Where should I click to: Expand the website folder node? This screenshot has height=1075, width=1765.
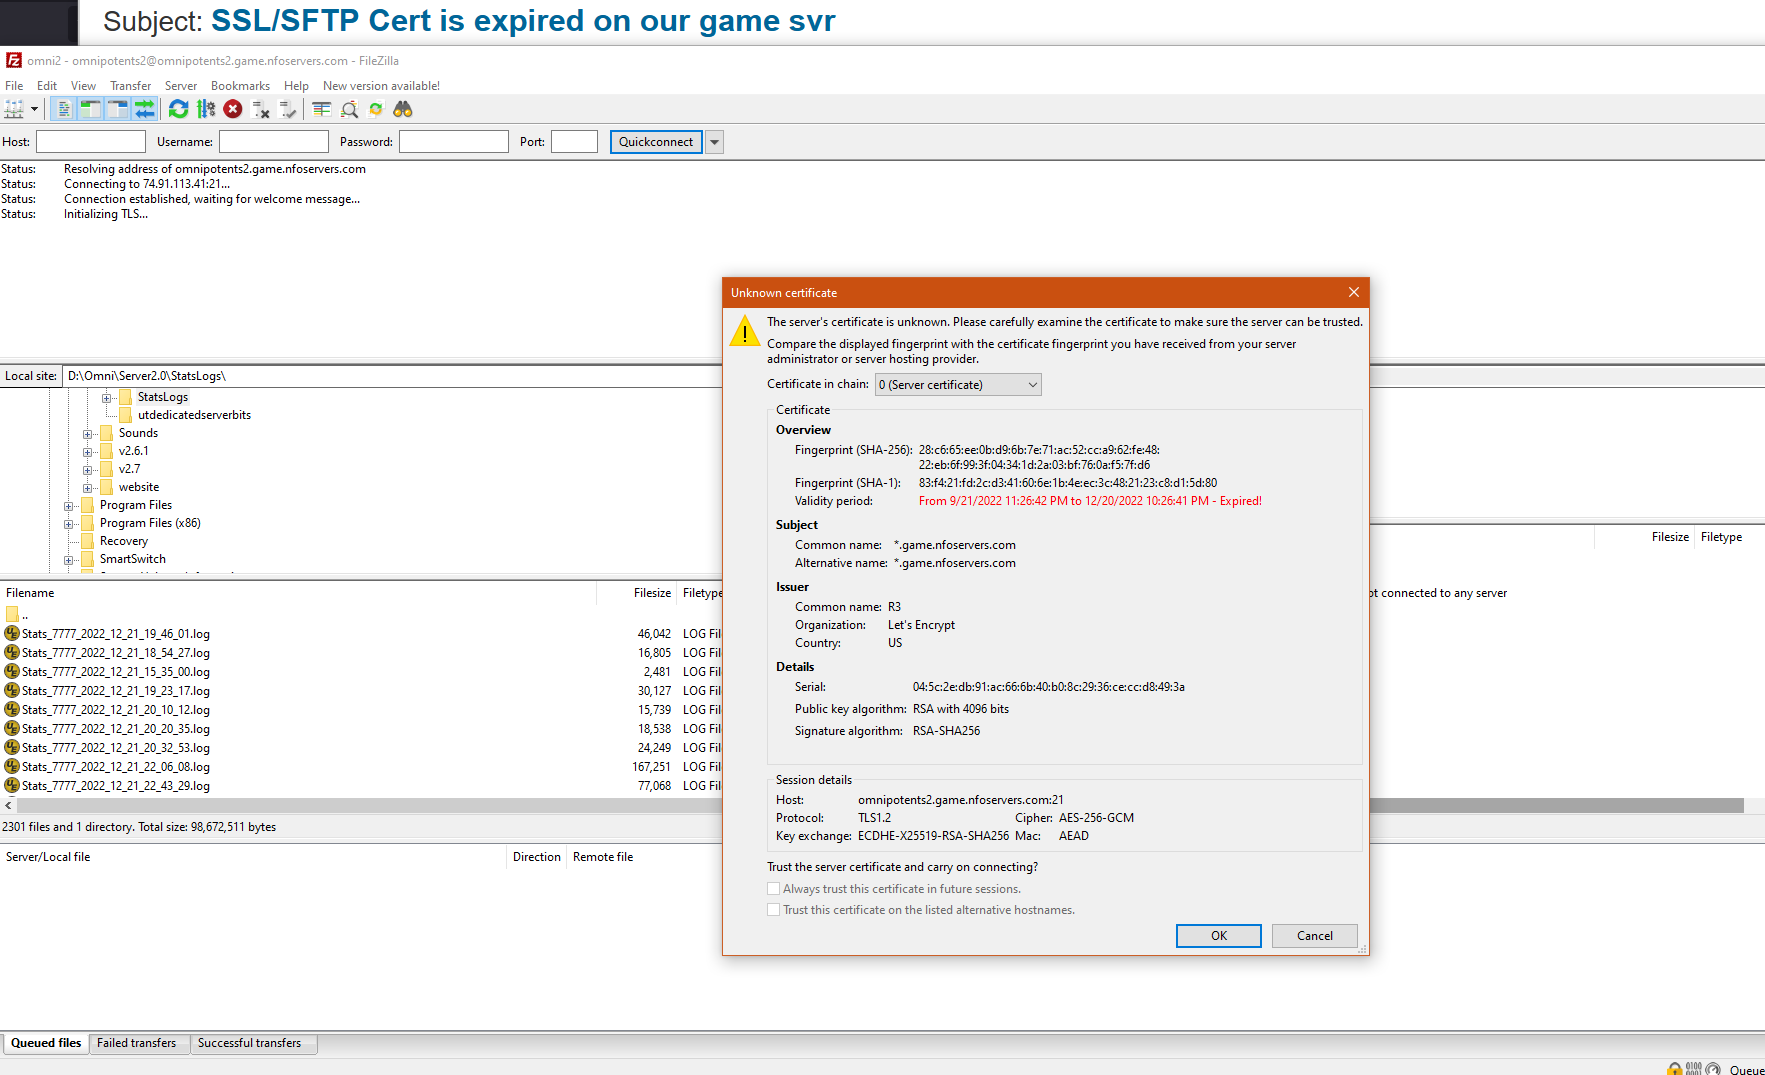87,488
